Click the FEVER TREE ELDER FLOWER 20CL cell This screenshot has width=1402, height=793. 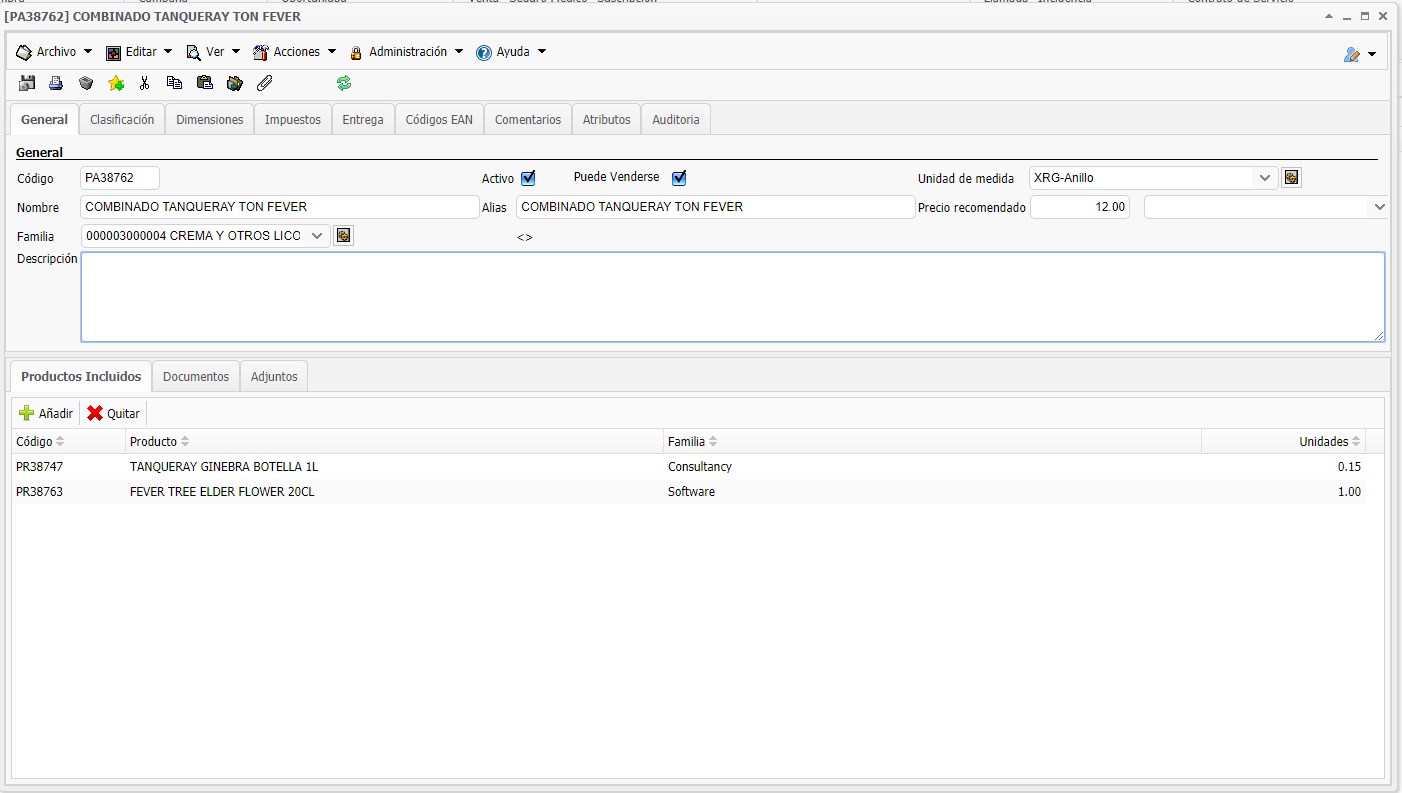coord(222,492)
